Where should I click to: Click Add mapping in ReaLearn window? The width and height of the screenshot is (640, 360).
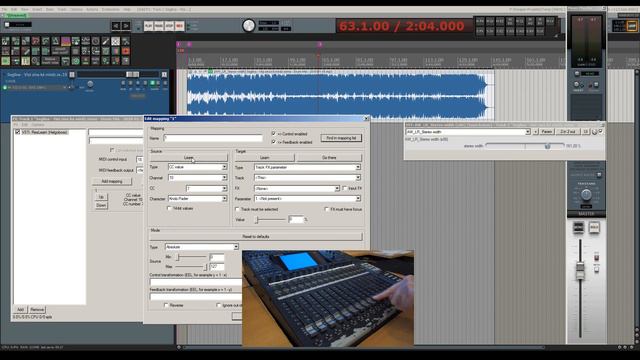pyautogui.click(x=112, y=181)
